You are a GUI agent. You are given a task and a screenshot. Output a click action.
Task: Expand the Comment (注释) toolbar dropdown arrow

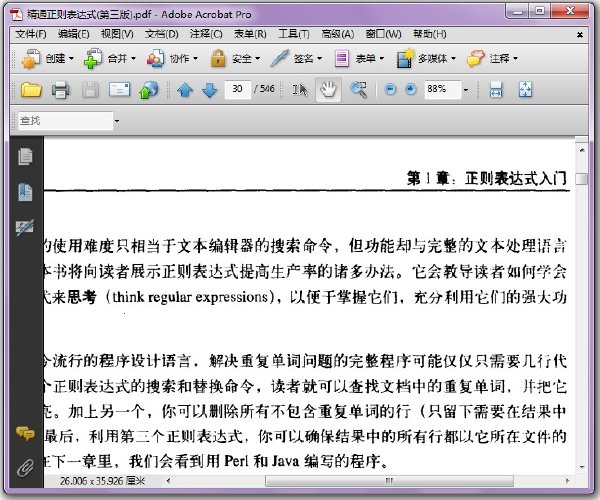[x=515, y=59]
